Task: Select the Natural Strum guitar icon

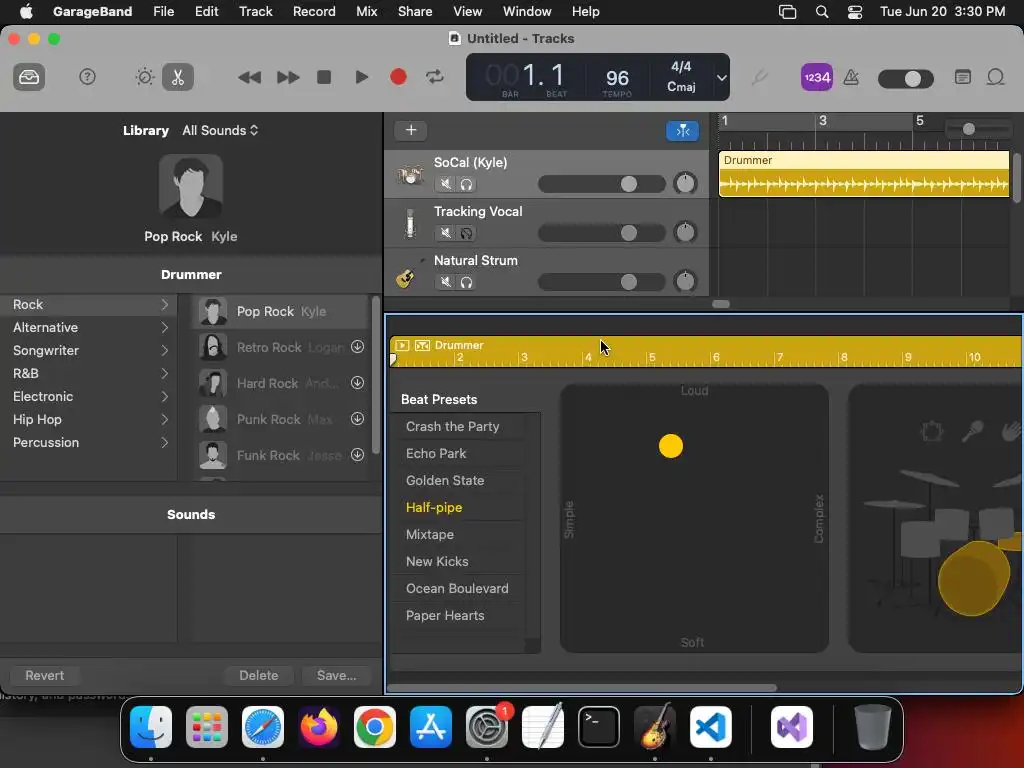Action: [x=406, y=277]
